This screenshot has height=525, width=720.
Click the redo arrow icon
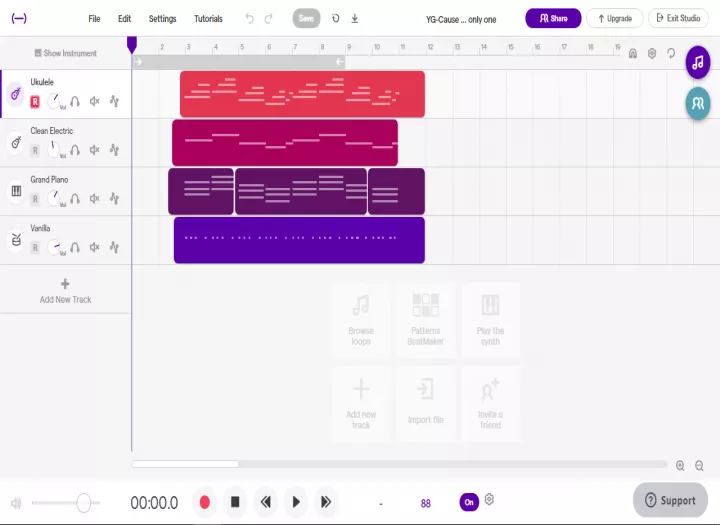point(269,18)
